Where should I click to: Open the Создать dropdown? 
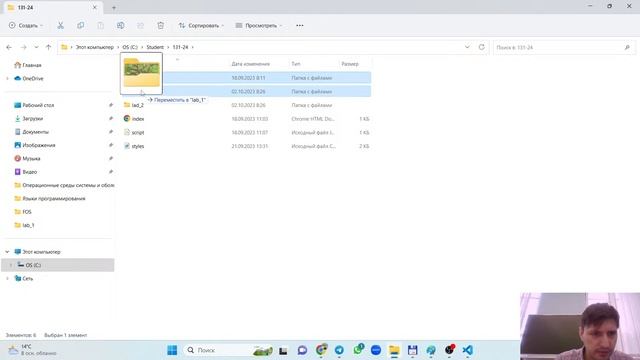coord(26,25)
